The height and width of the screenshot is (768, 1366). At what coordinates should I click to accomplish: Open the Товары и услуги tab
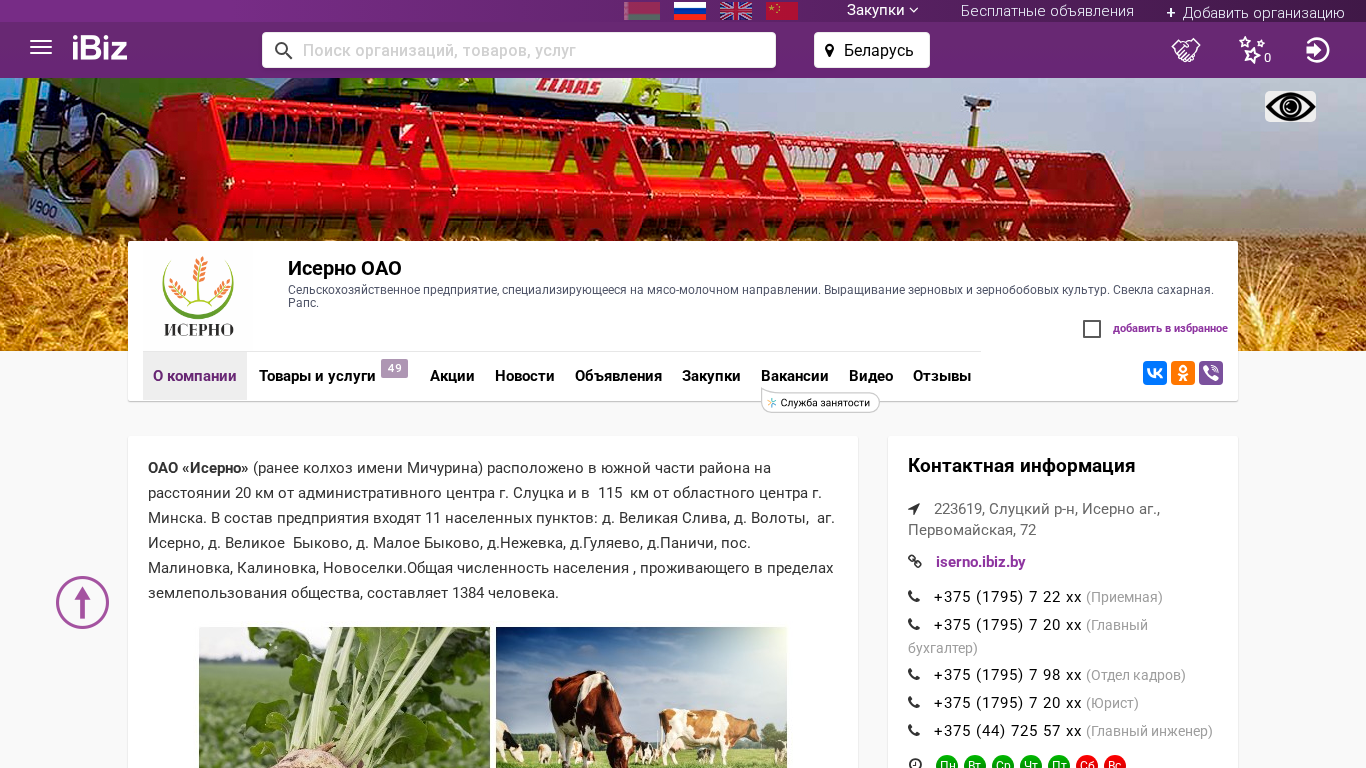point(317,376)
